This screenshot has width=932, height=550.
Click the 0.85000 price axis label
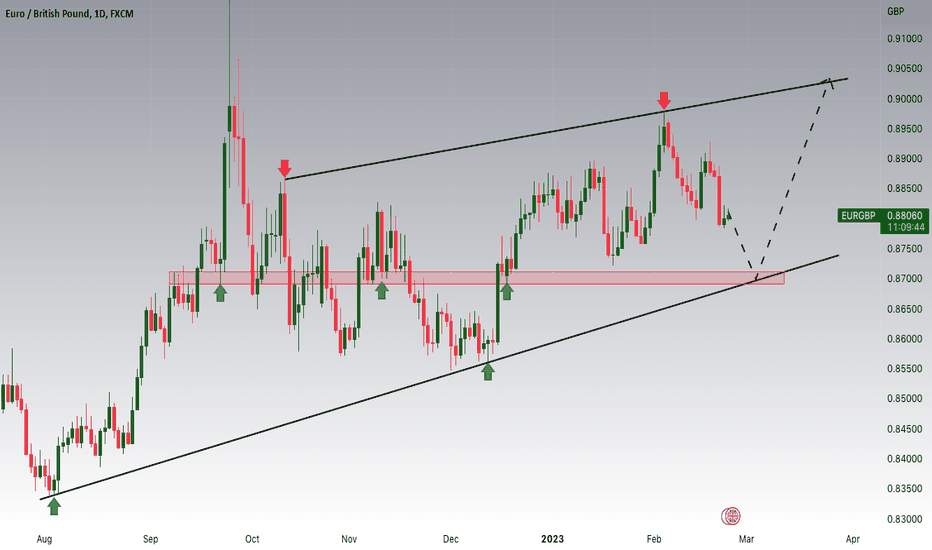click(905, 398)
